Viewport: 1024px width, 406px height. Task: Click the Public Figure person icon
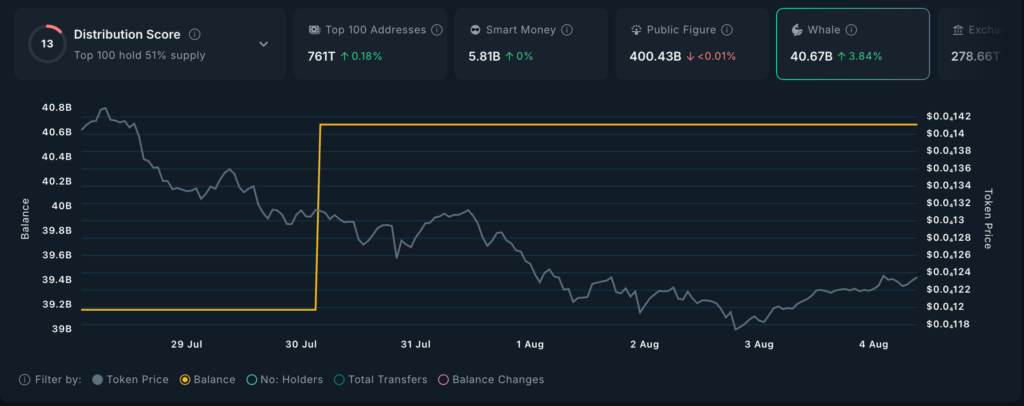click(635, 30)
